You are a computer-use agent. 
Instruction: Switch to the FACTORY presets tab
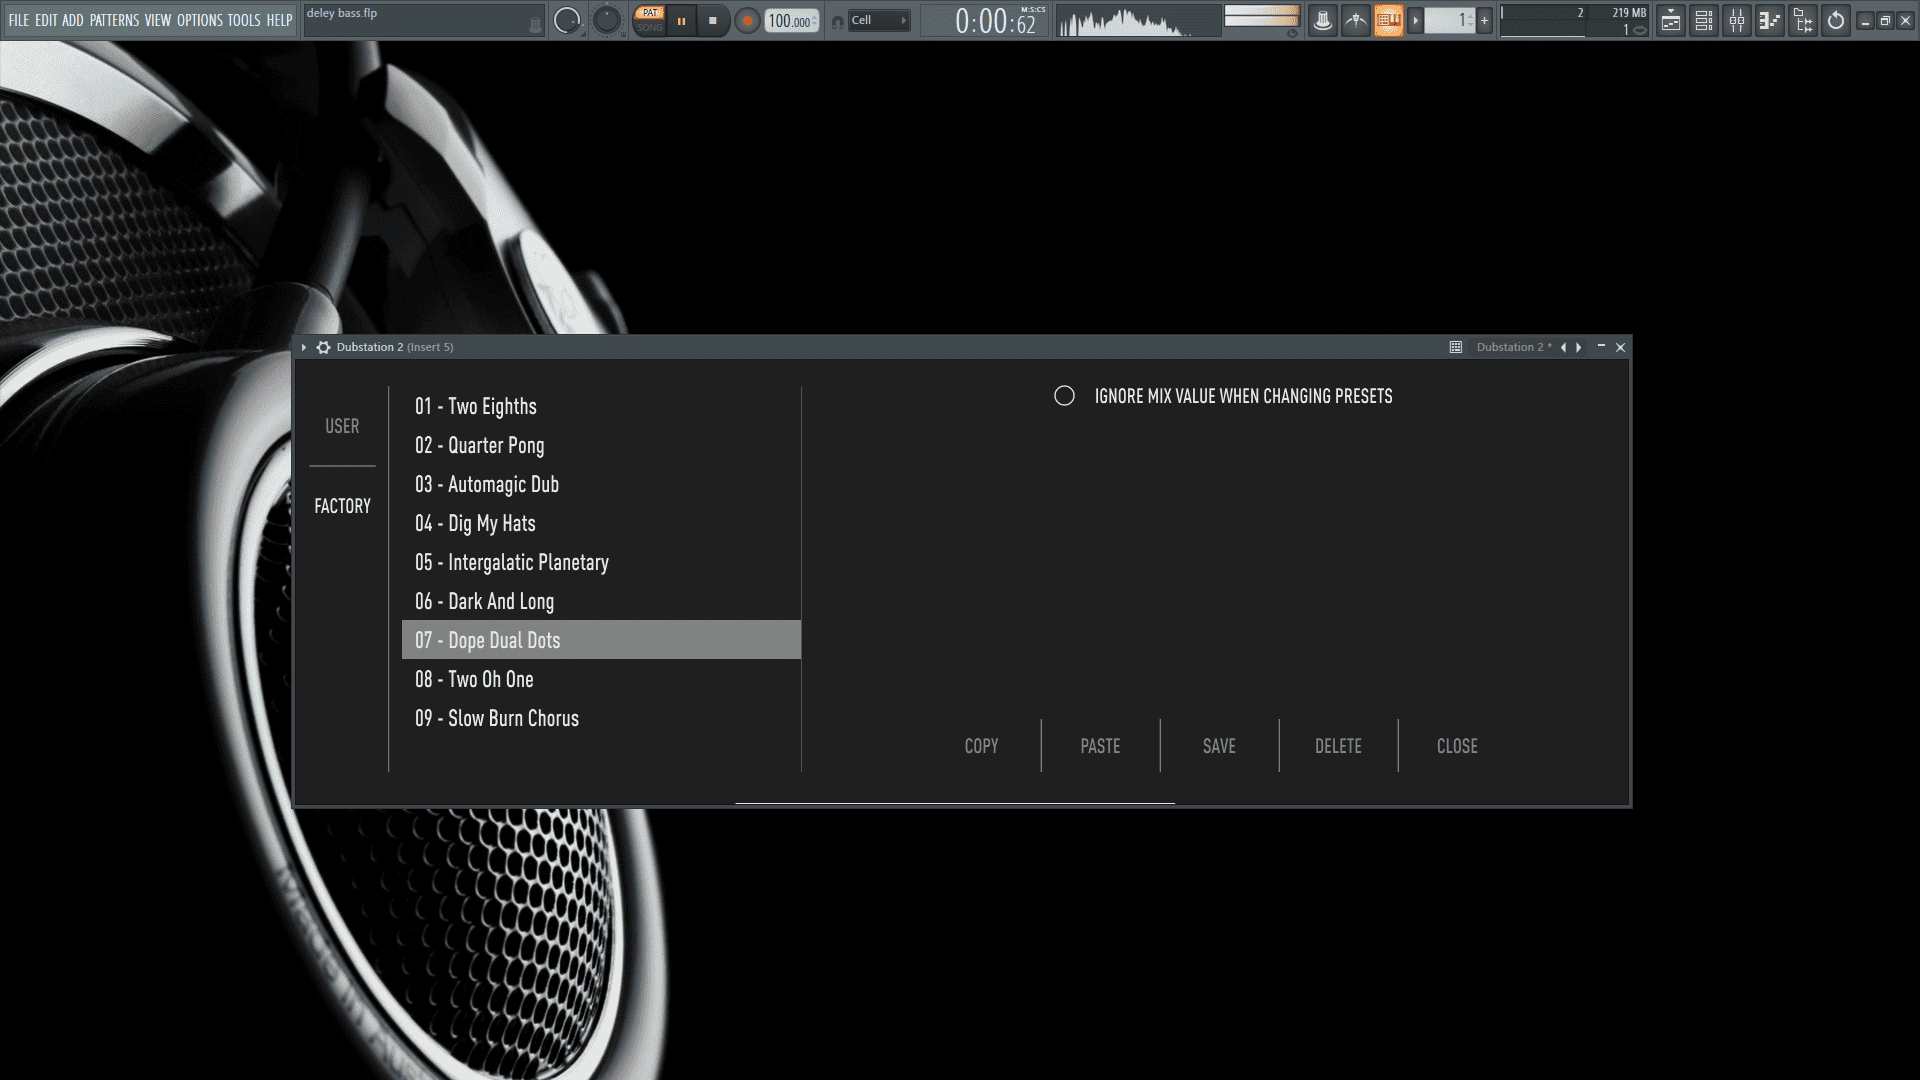(x=342, y=506)
